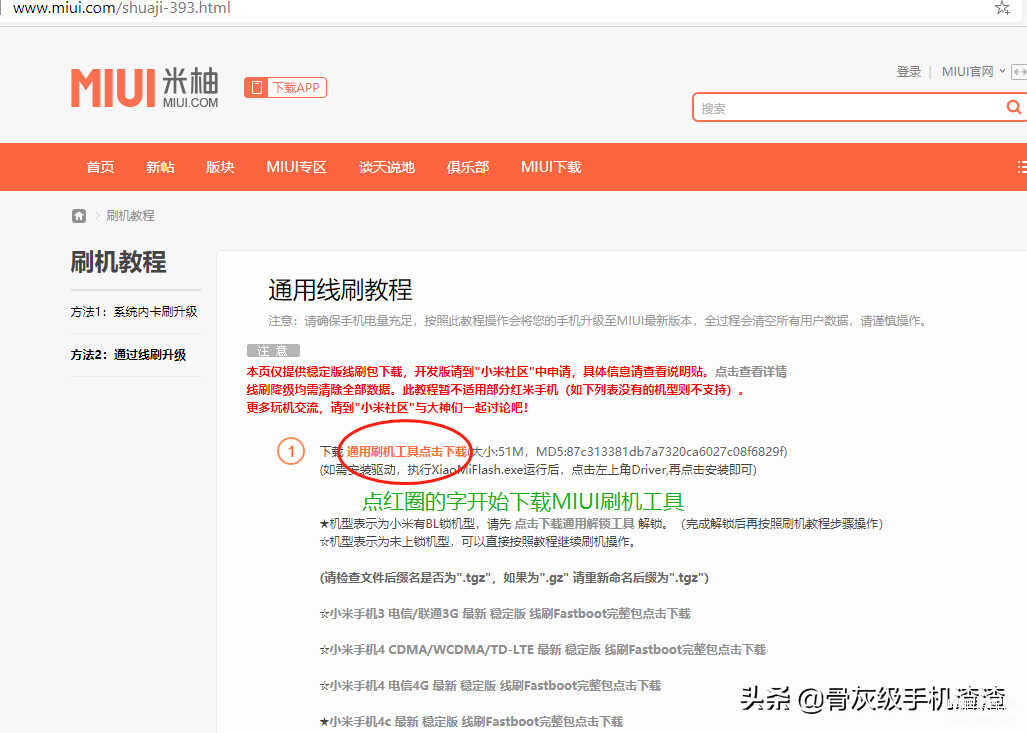This screenshot has width=1027, height=733.
Task: Click the 刷机教程 sidebar heading
Action: pos(119,262)
